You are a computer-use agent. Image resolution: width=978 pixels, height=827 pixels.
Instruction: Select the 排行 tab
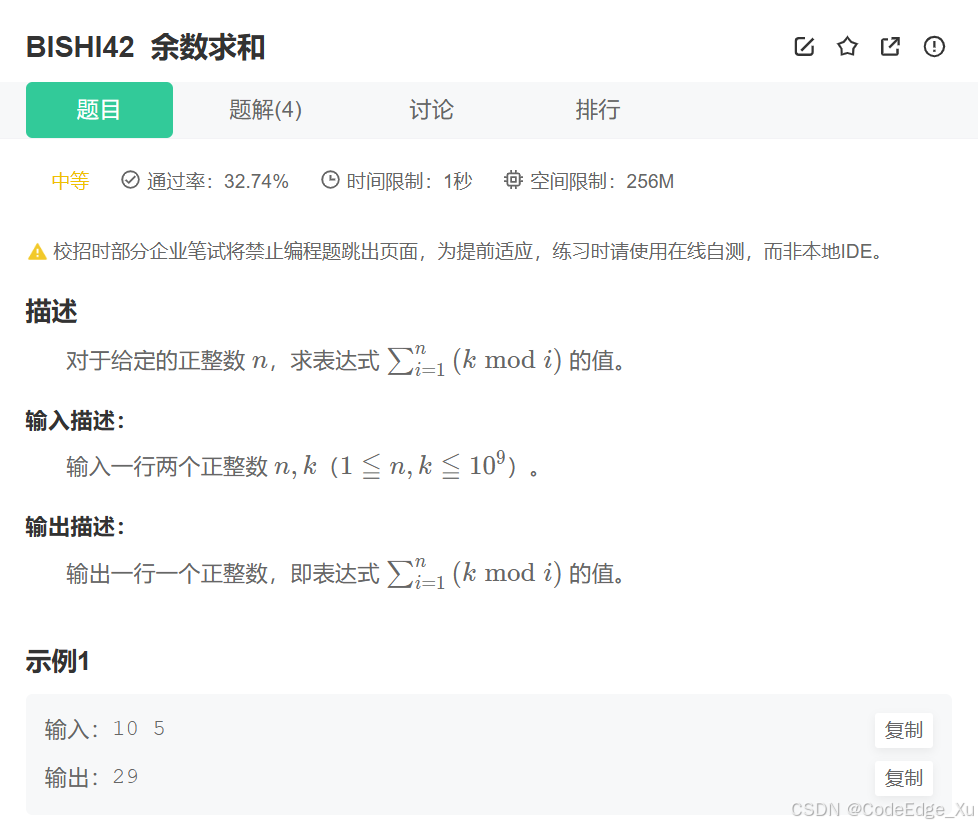[597, 110]
